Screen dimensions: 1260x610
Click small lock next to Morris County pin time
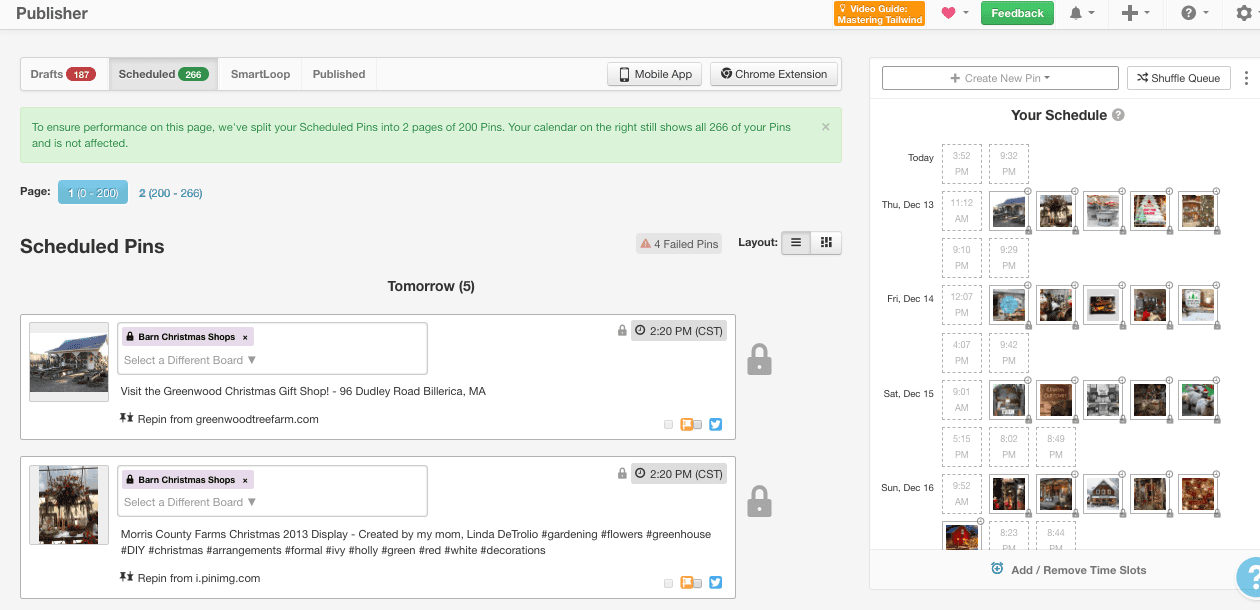coord(622,473)
